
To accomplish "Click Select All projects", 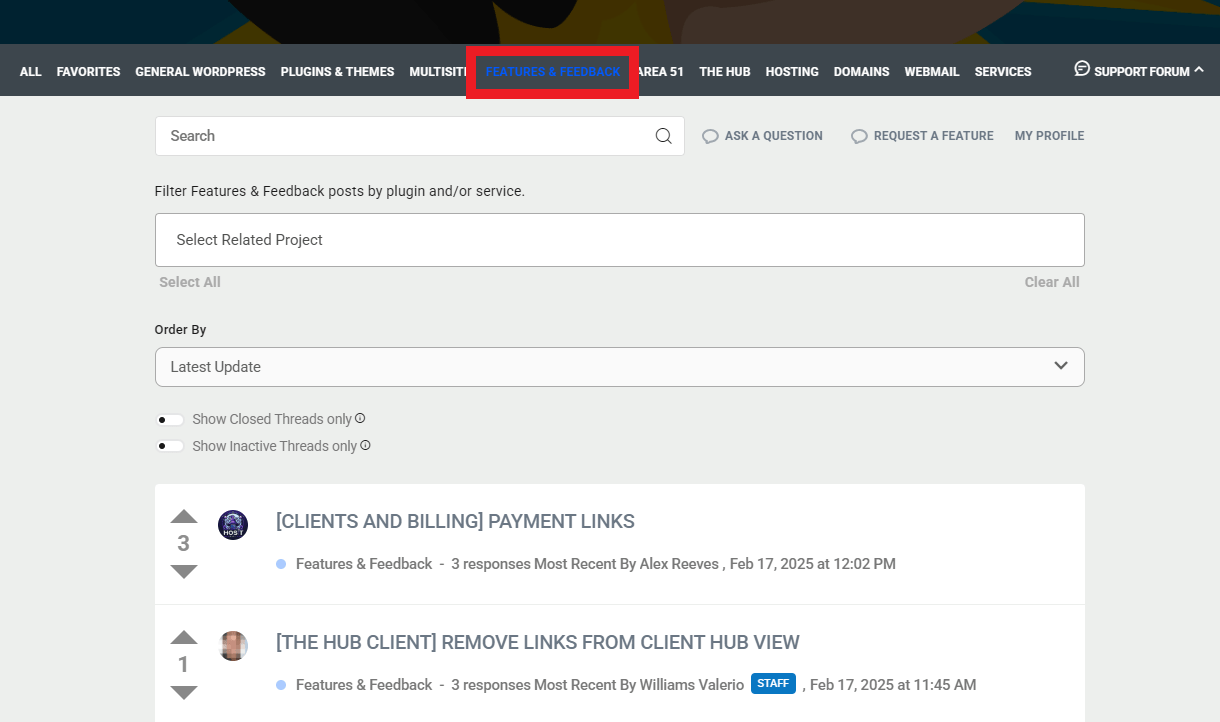I will click(x=190, y=282).
